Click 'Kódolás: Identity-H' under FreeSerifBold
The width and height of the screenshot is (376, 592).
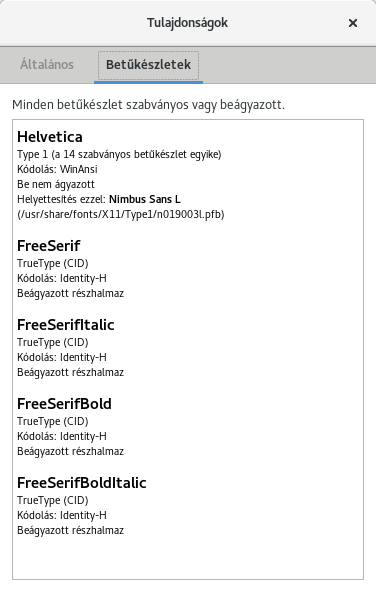tap(62, 436)
